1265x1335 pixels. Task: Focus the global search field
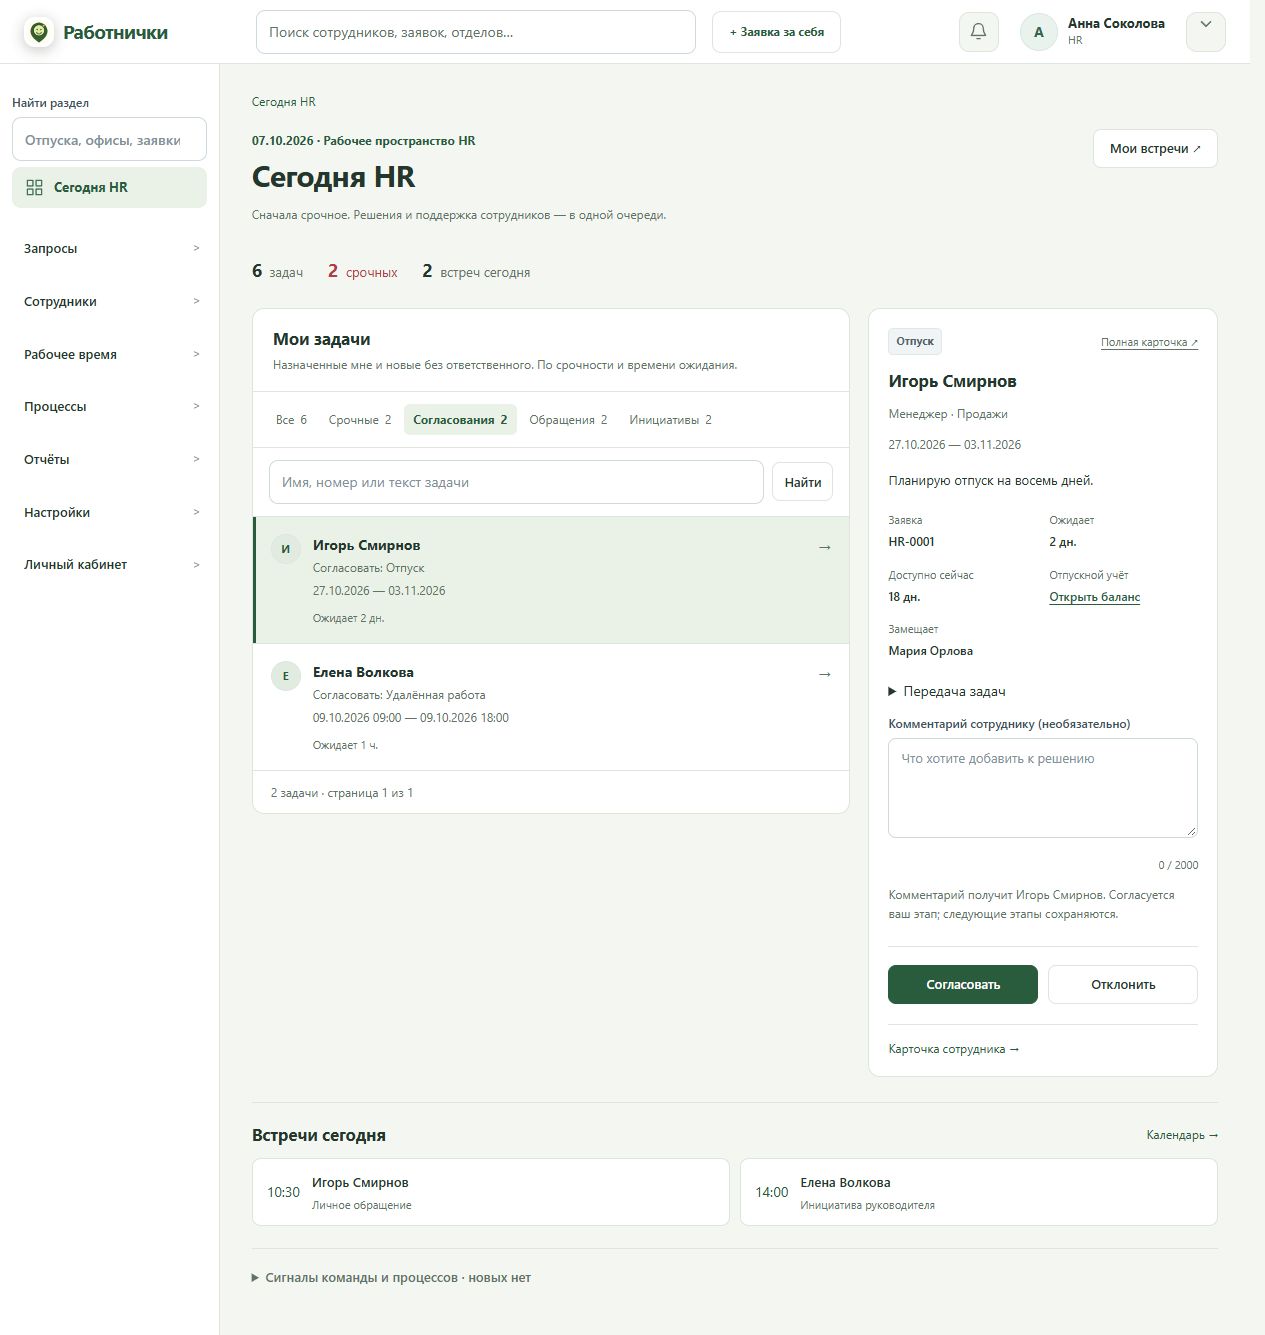coord(476,32)
